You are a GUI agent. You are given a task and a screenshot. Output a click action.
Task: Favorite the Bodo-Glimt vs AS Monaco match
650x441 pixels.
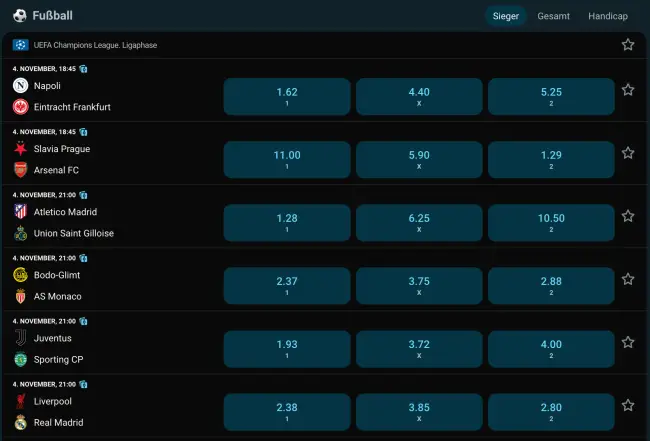click(x=628, y=279)
